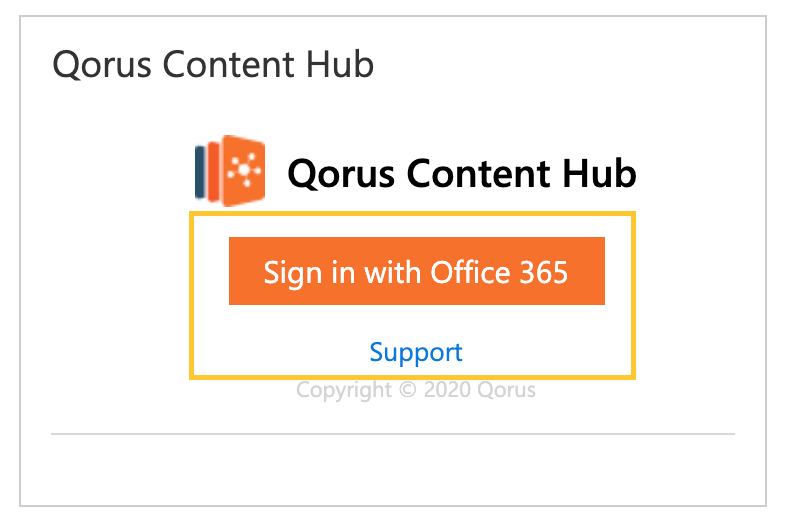Open the Support link

coord(416,352)
